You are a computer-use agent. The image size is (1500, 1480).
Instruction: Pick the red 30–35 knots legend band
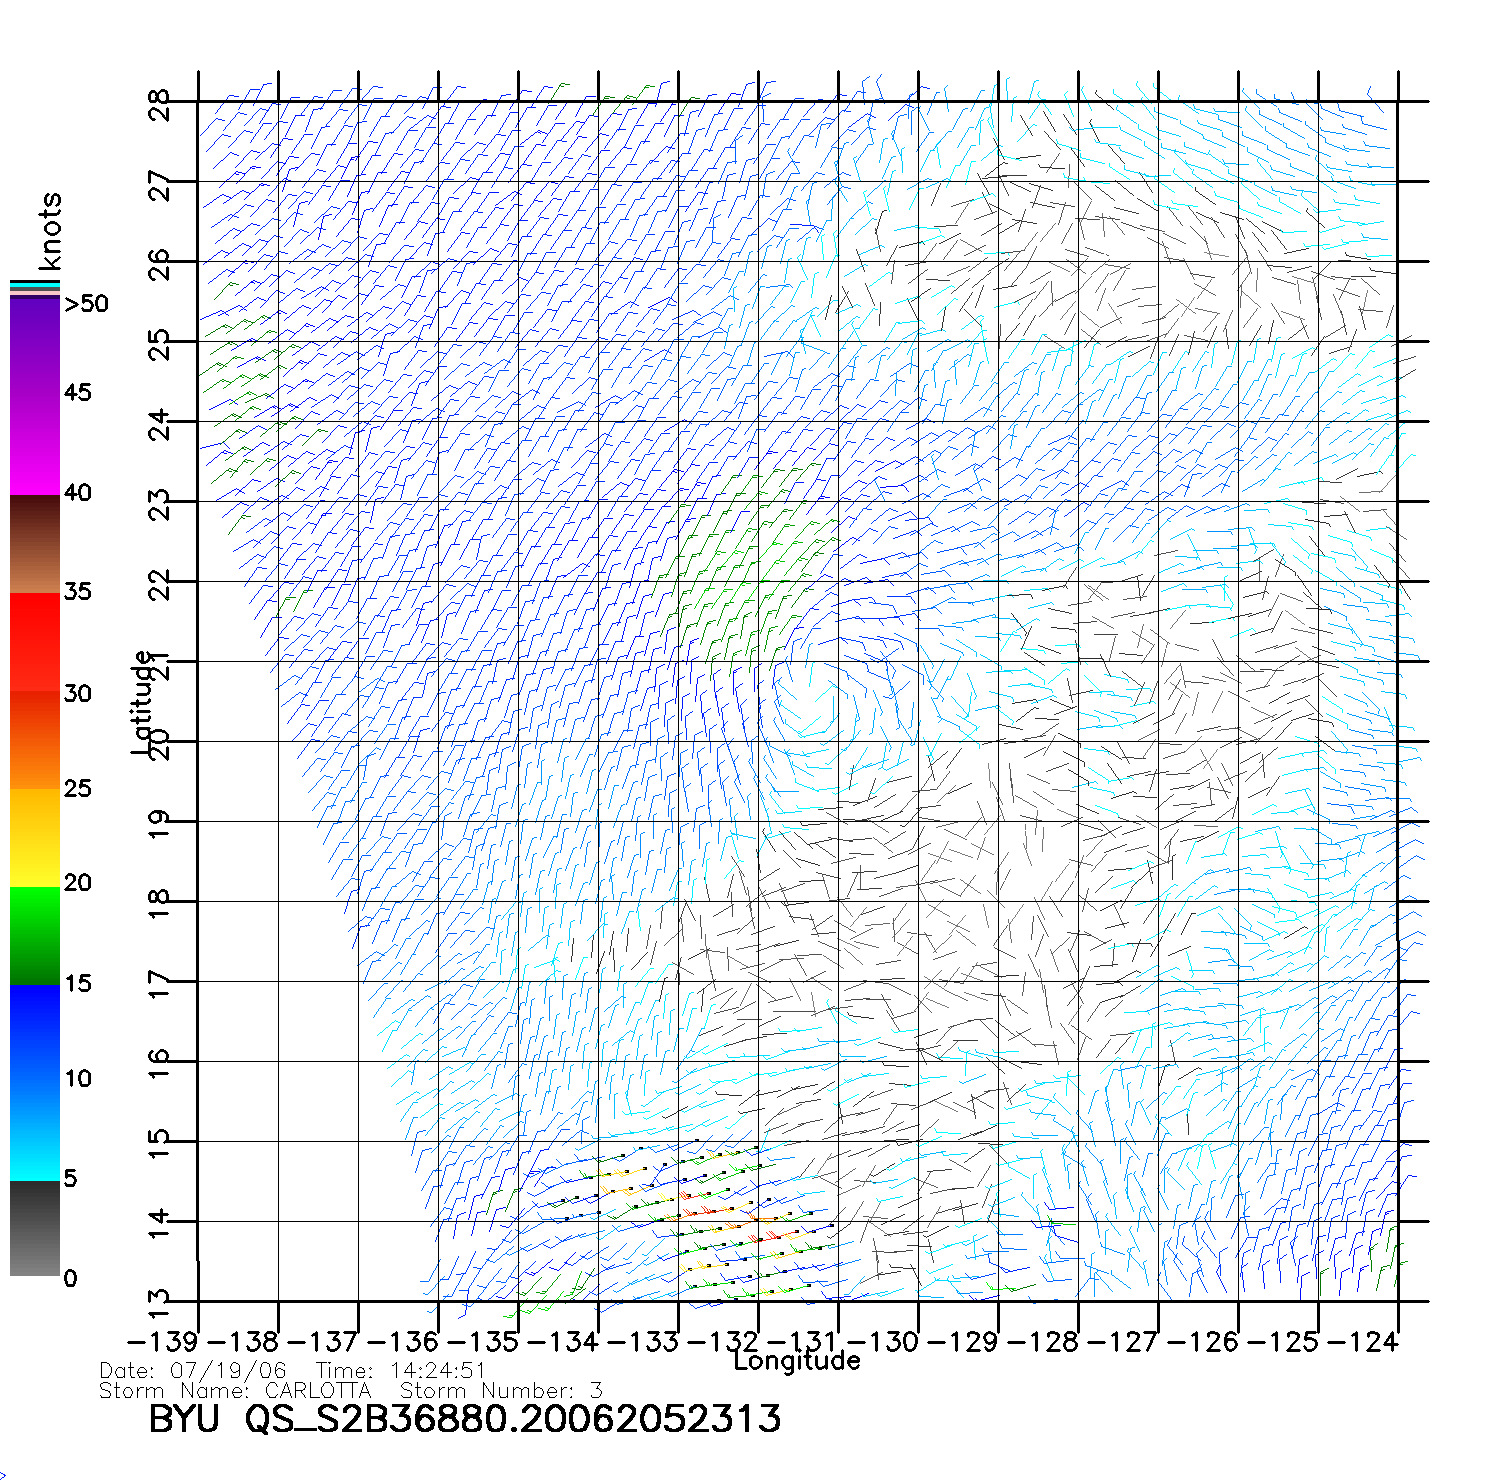(35, 642)
